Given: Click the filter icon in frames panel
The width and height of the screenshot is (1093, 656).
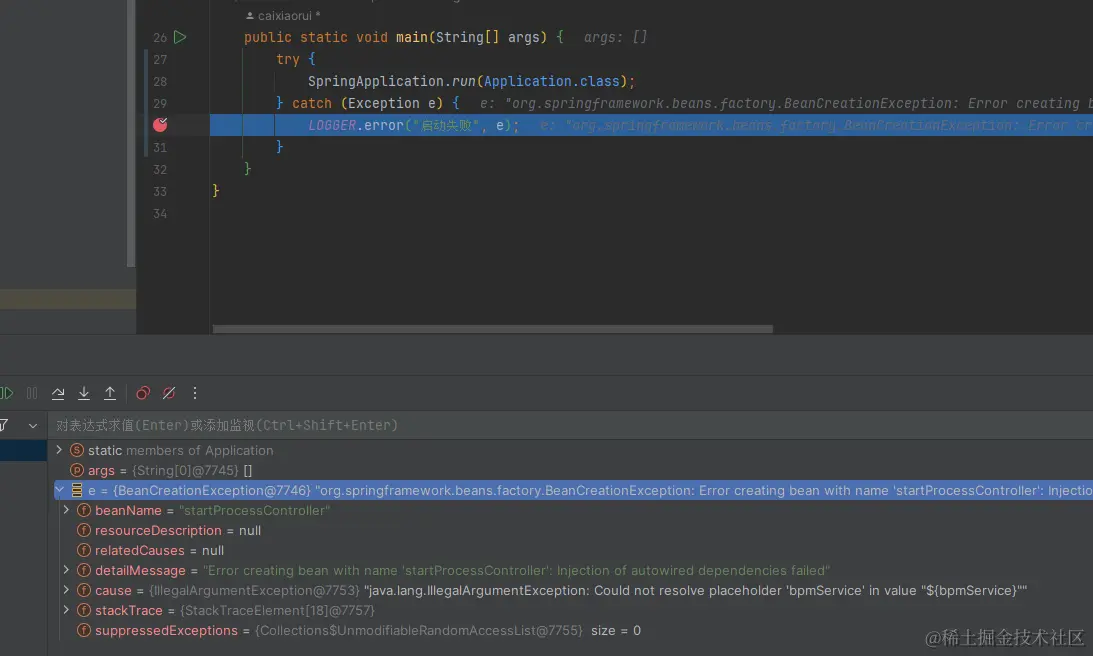Looking at the screenshot, I should [x=4, y=425].
